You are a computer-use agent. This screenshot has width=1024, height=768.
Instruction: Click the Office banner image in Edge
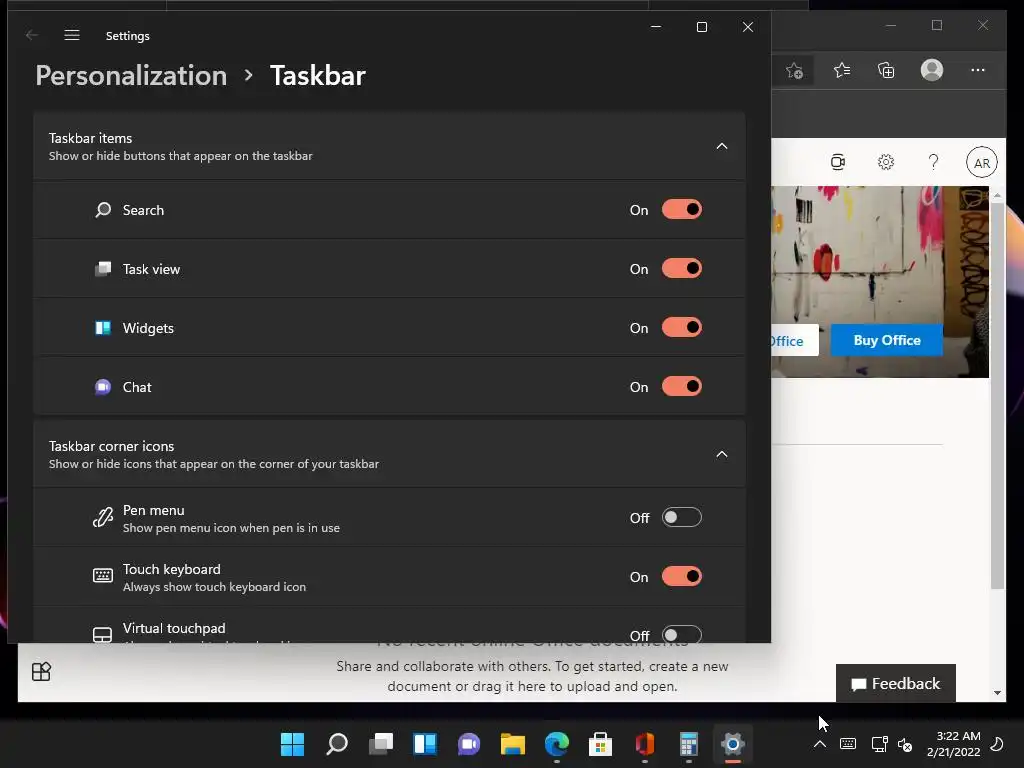click(880, 282)
